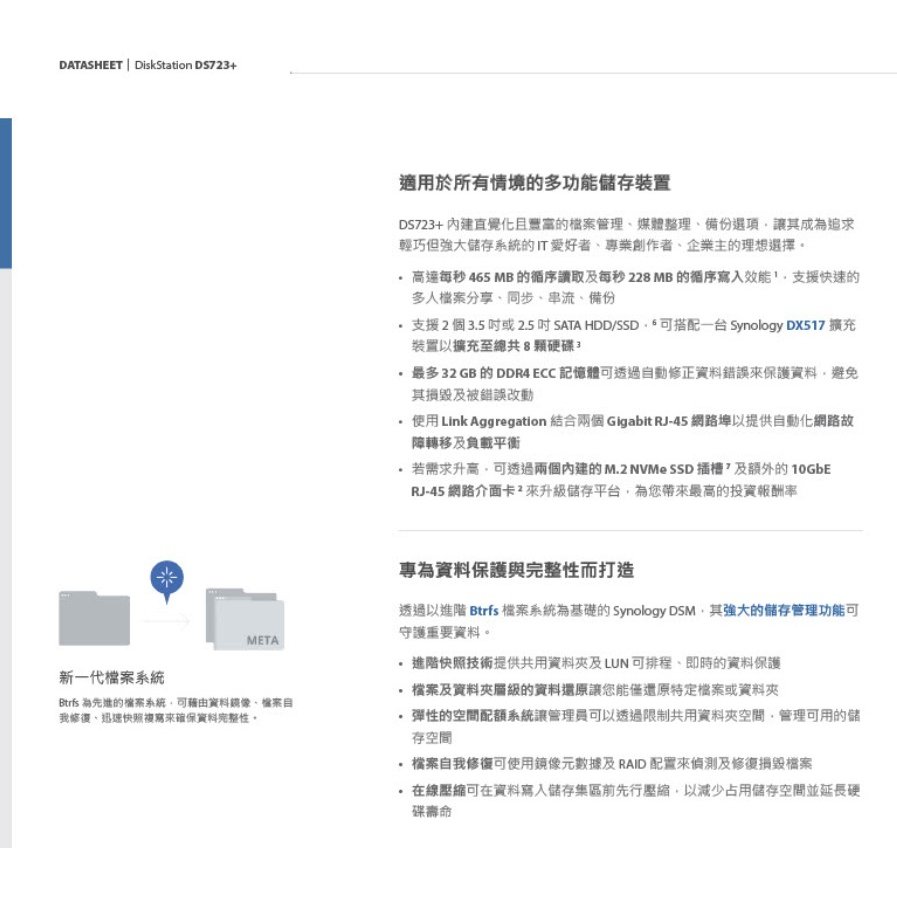Click the DiskStation DS723+ header title
Image resolution: width=897 pixels, height=897 pixels.
[x=185, y=65]
